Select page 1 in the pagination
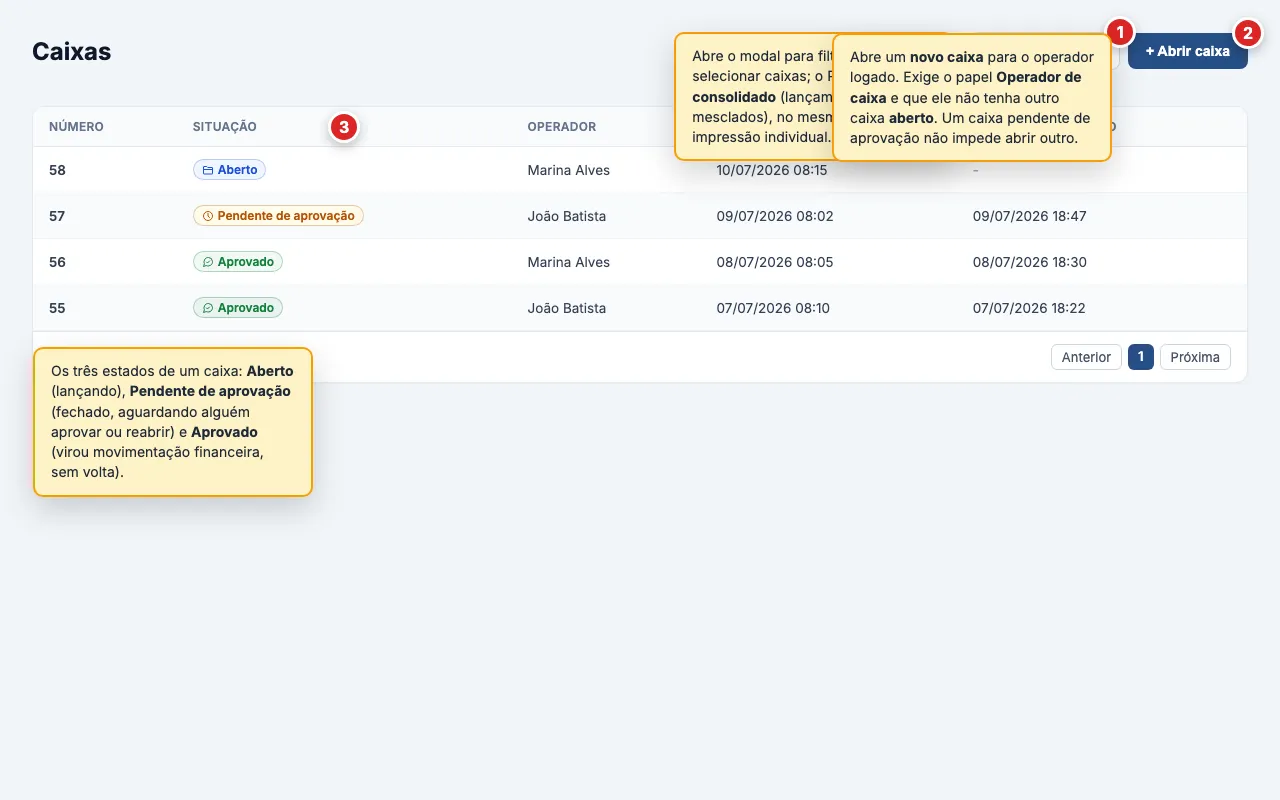The height and width of the screenshot is (800, 1280). pos(1141,357)
